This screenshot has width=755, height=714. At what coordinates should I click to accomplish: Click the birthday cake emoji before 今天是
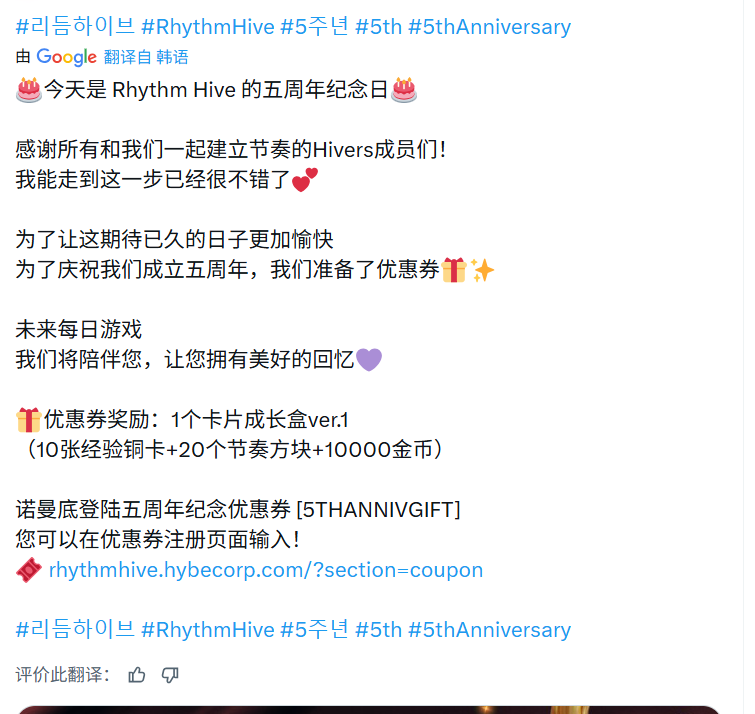point(29,90)
